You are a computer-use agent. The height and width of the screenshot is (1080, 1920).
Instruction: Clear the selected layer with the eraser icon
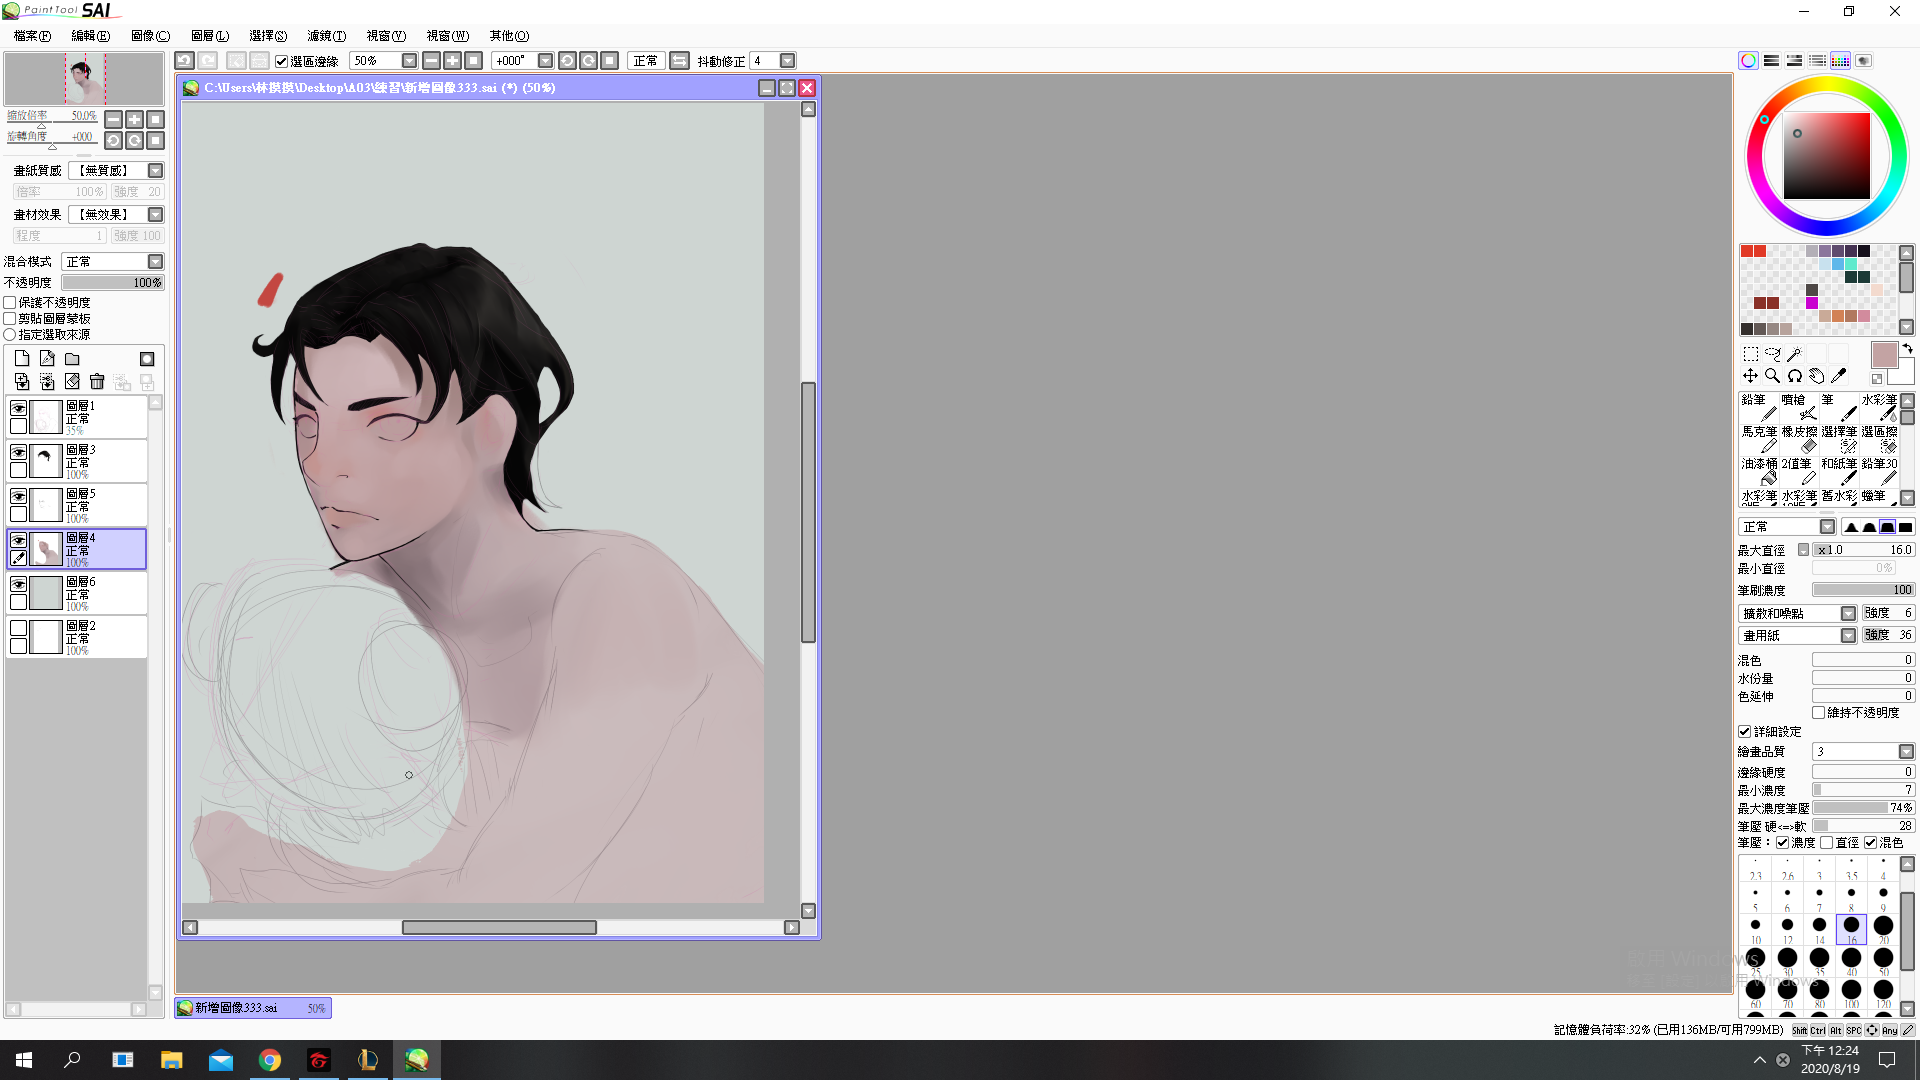point(72,382)
